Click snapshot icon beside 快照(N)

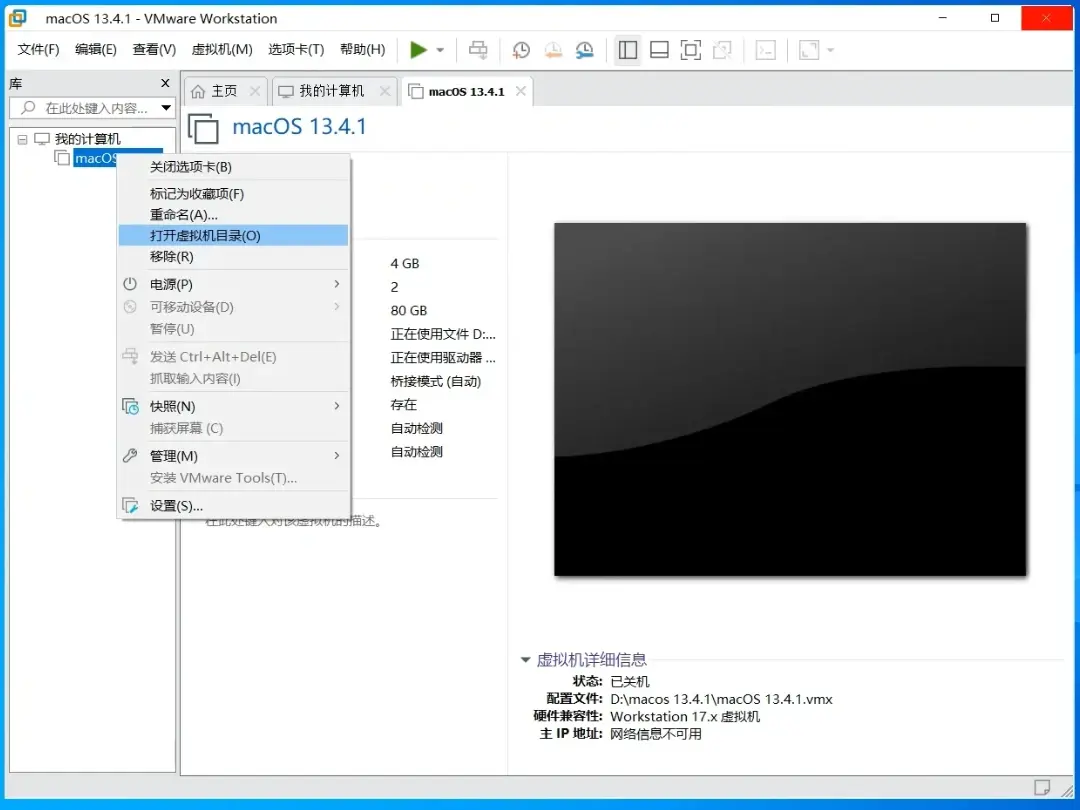click(x=130, y=406)
